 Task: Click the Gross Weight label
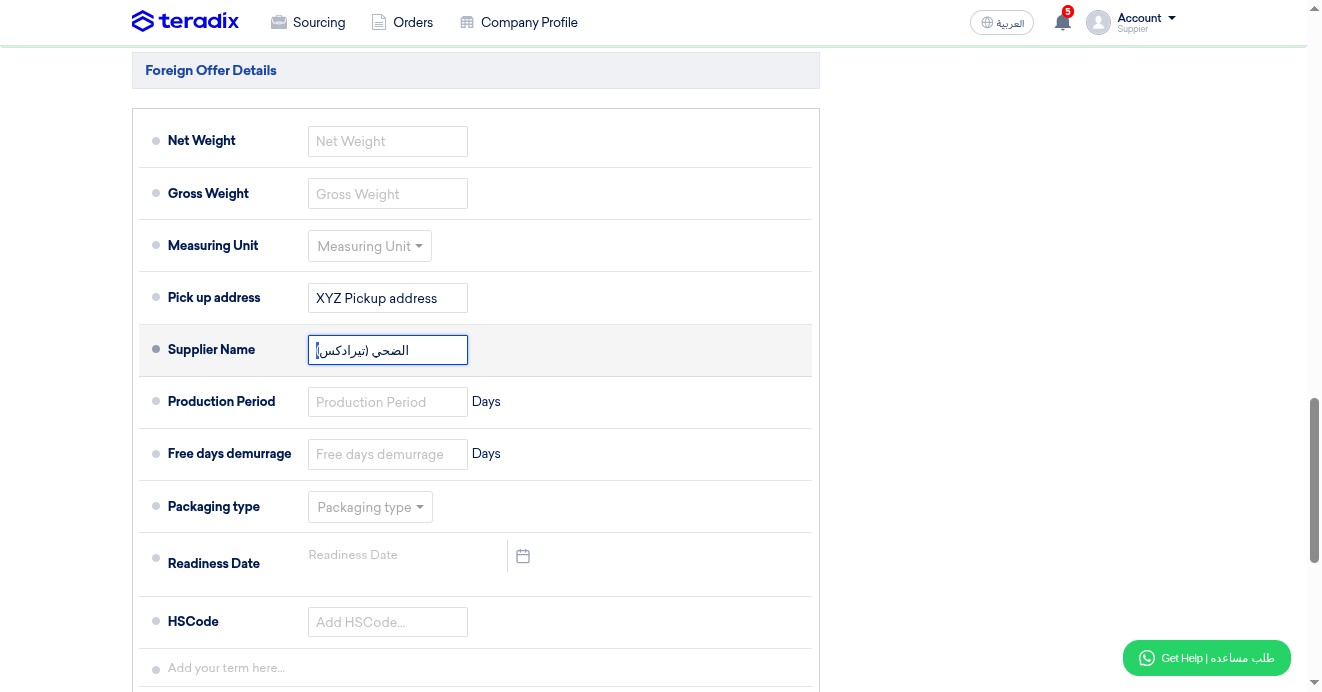[208, 193]
